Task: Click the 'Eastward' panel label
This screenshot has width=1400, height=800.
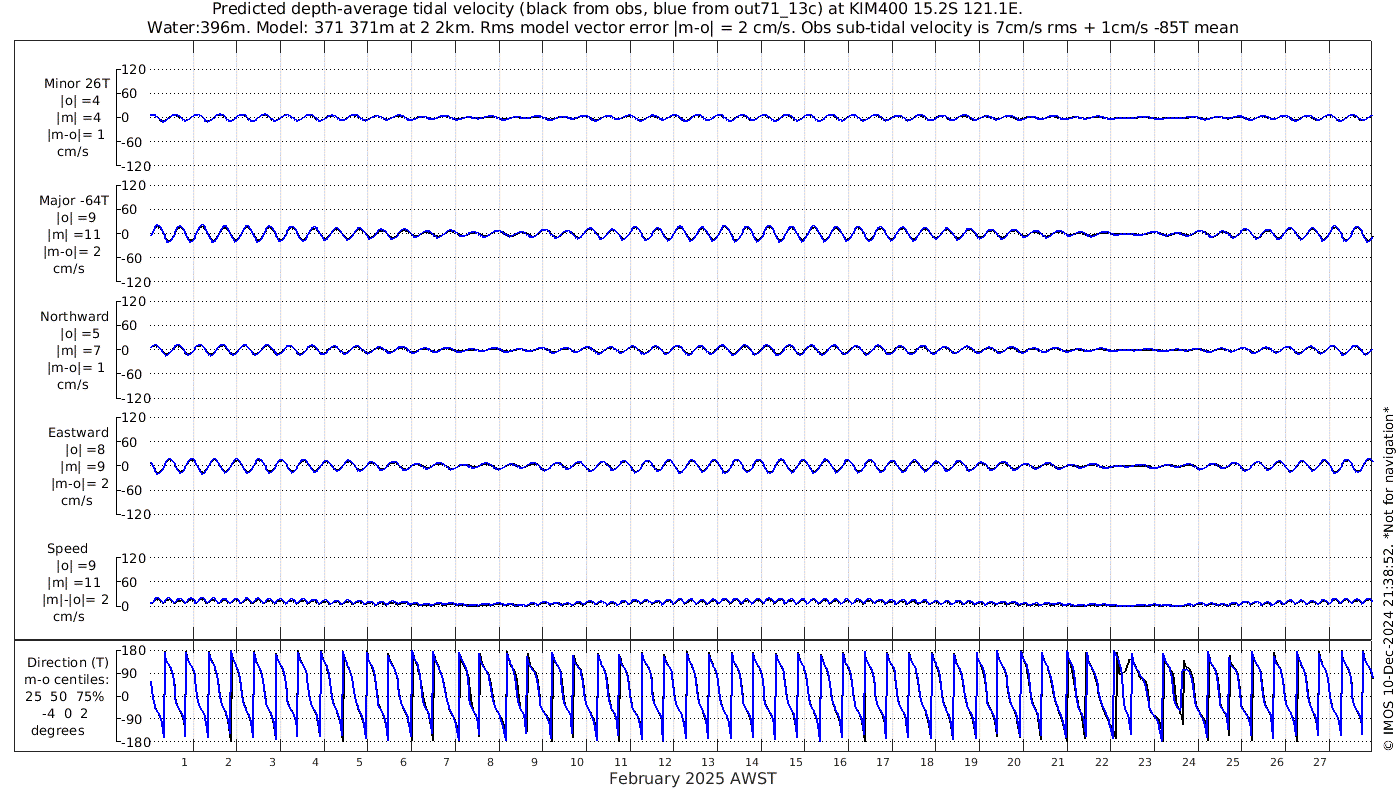Action: (x=78, y=433)
